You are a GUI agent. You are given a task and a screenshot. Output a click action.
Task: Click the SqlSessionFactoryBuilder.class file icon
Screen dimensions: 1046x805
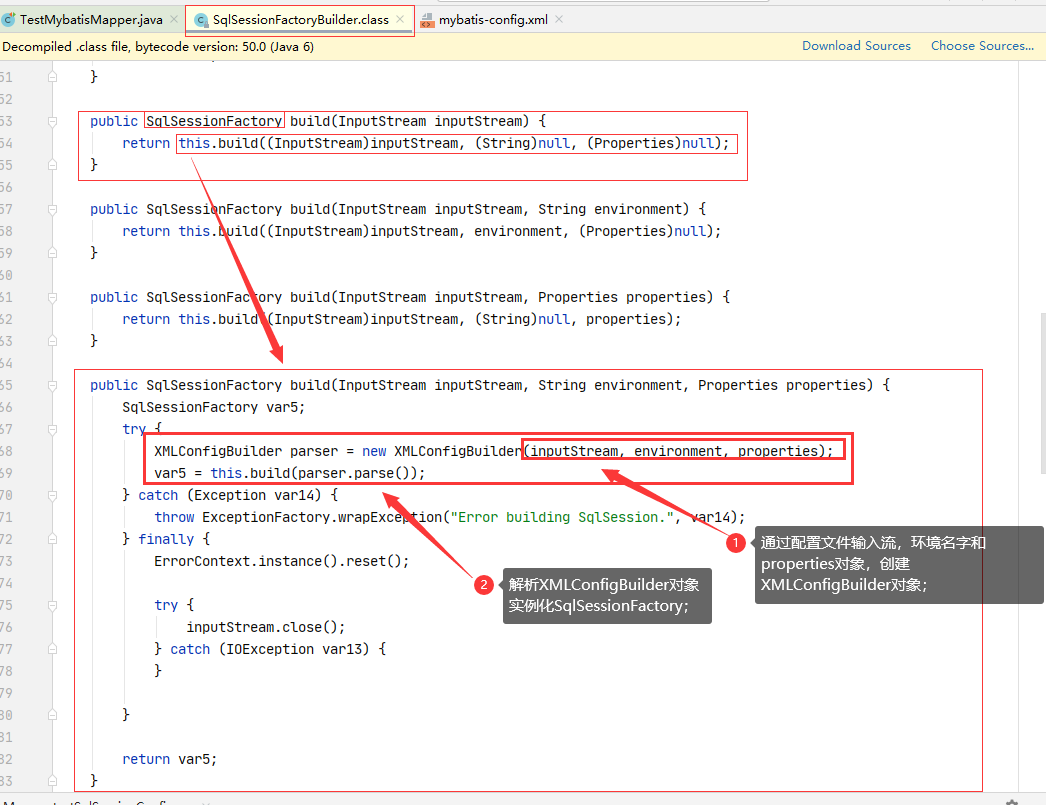click(200, 20)
